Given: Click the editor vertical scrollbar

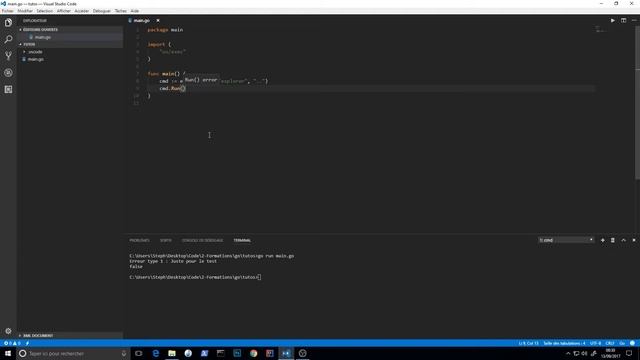Looking at the screenshot, I should [637, 102].
